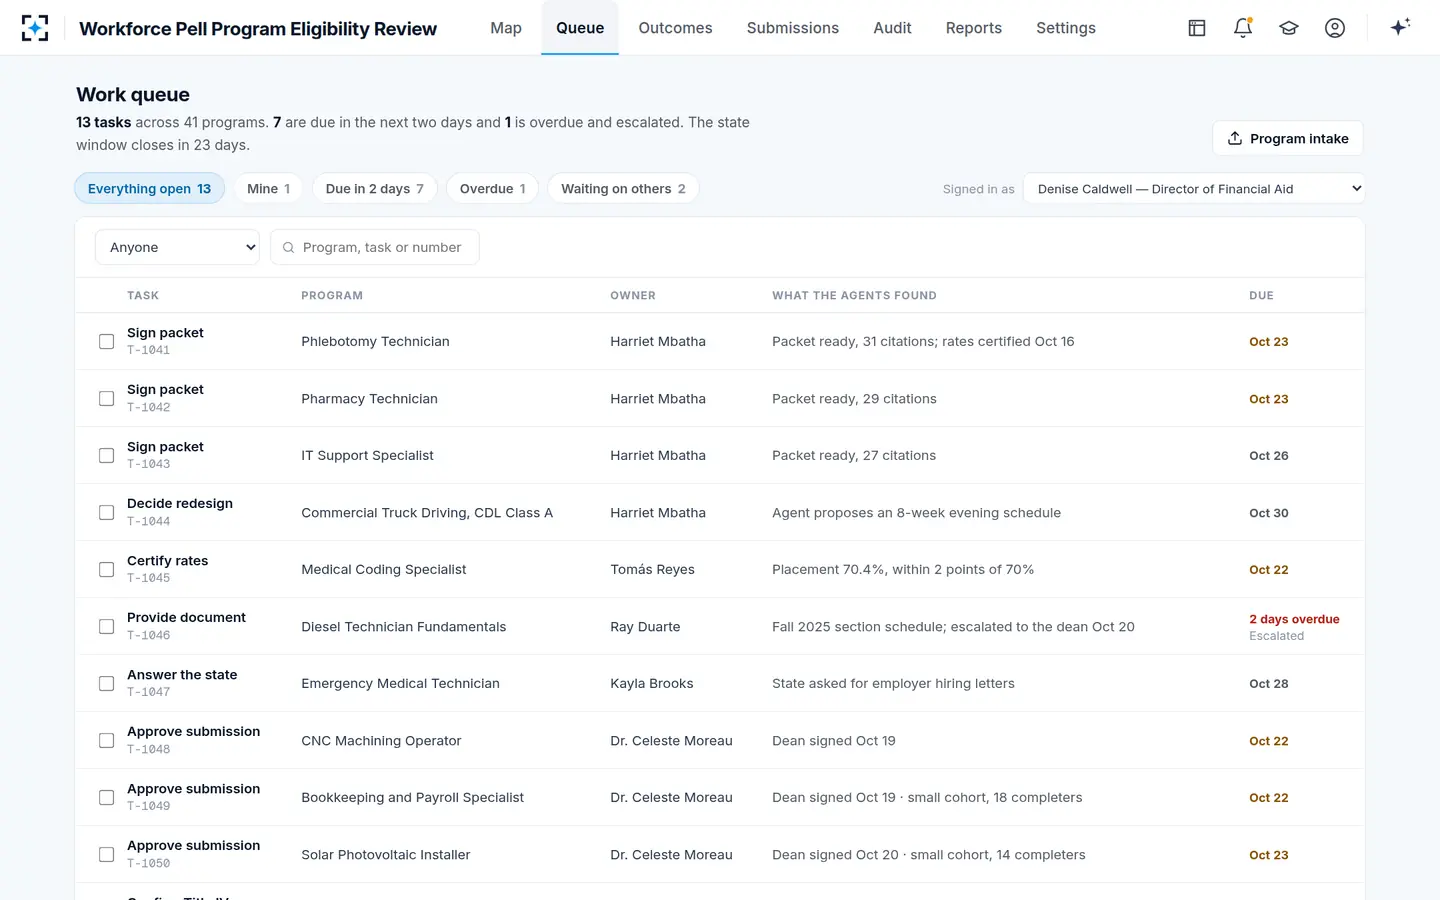Open the Certify rates task

click(x=168, y=561)
